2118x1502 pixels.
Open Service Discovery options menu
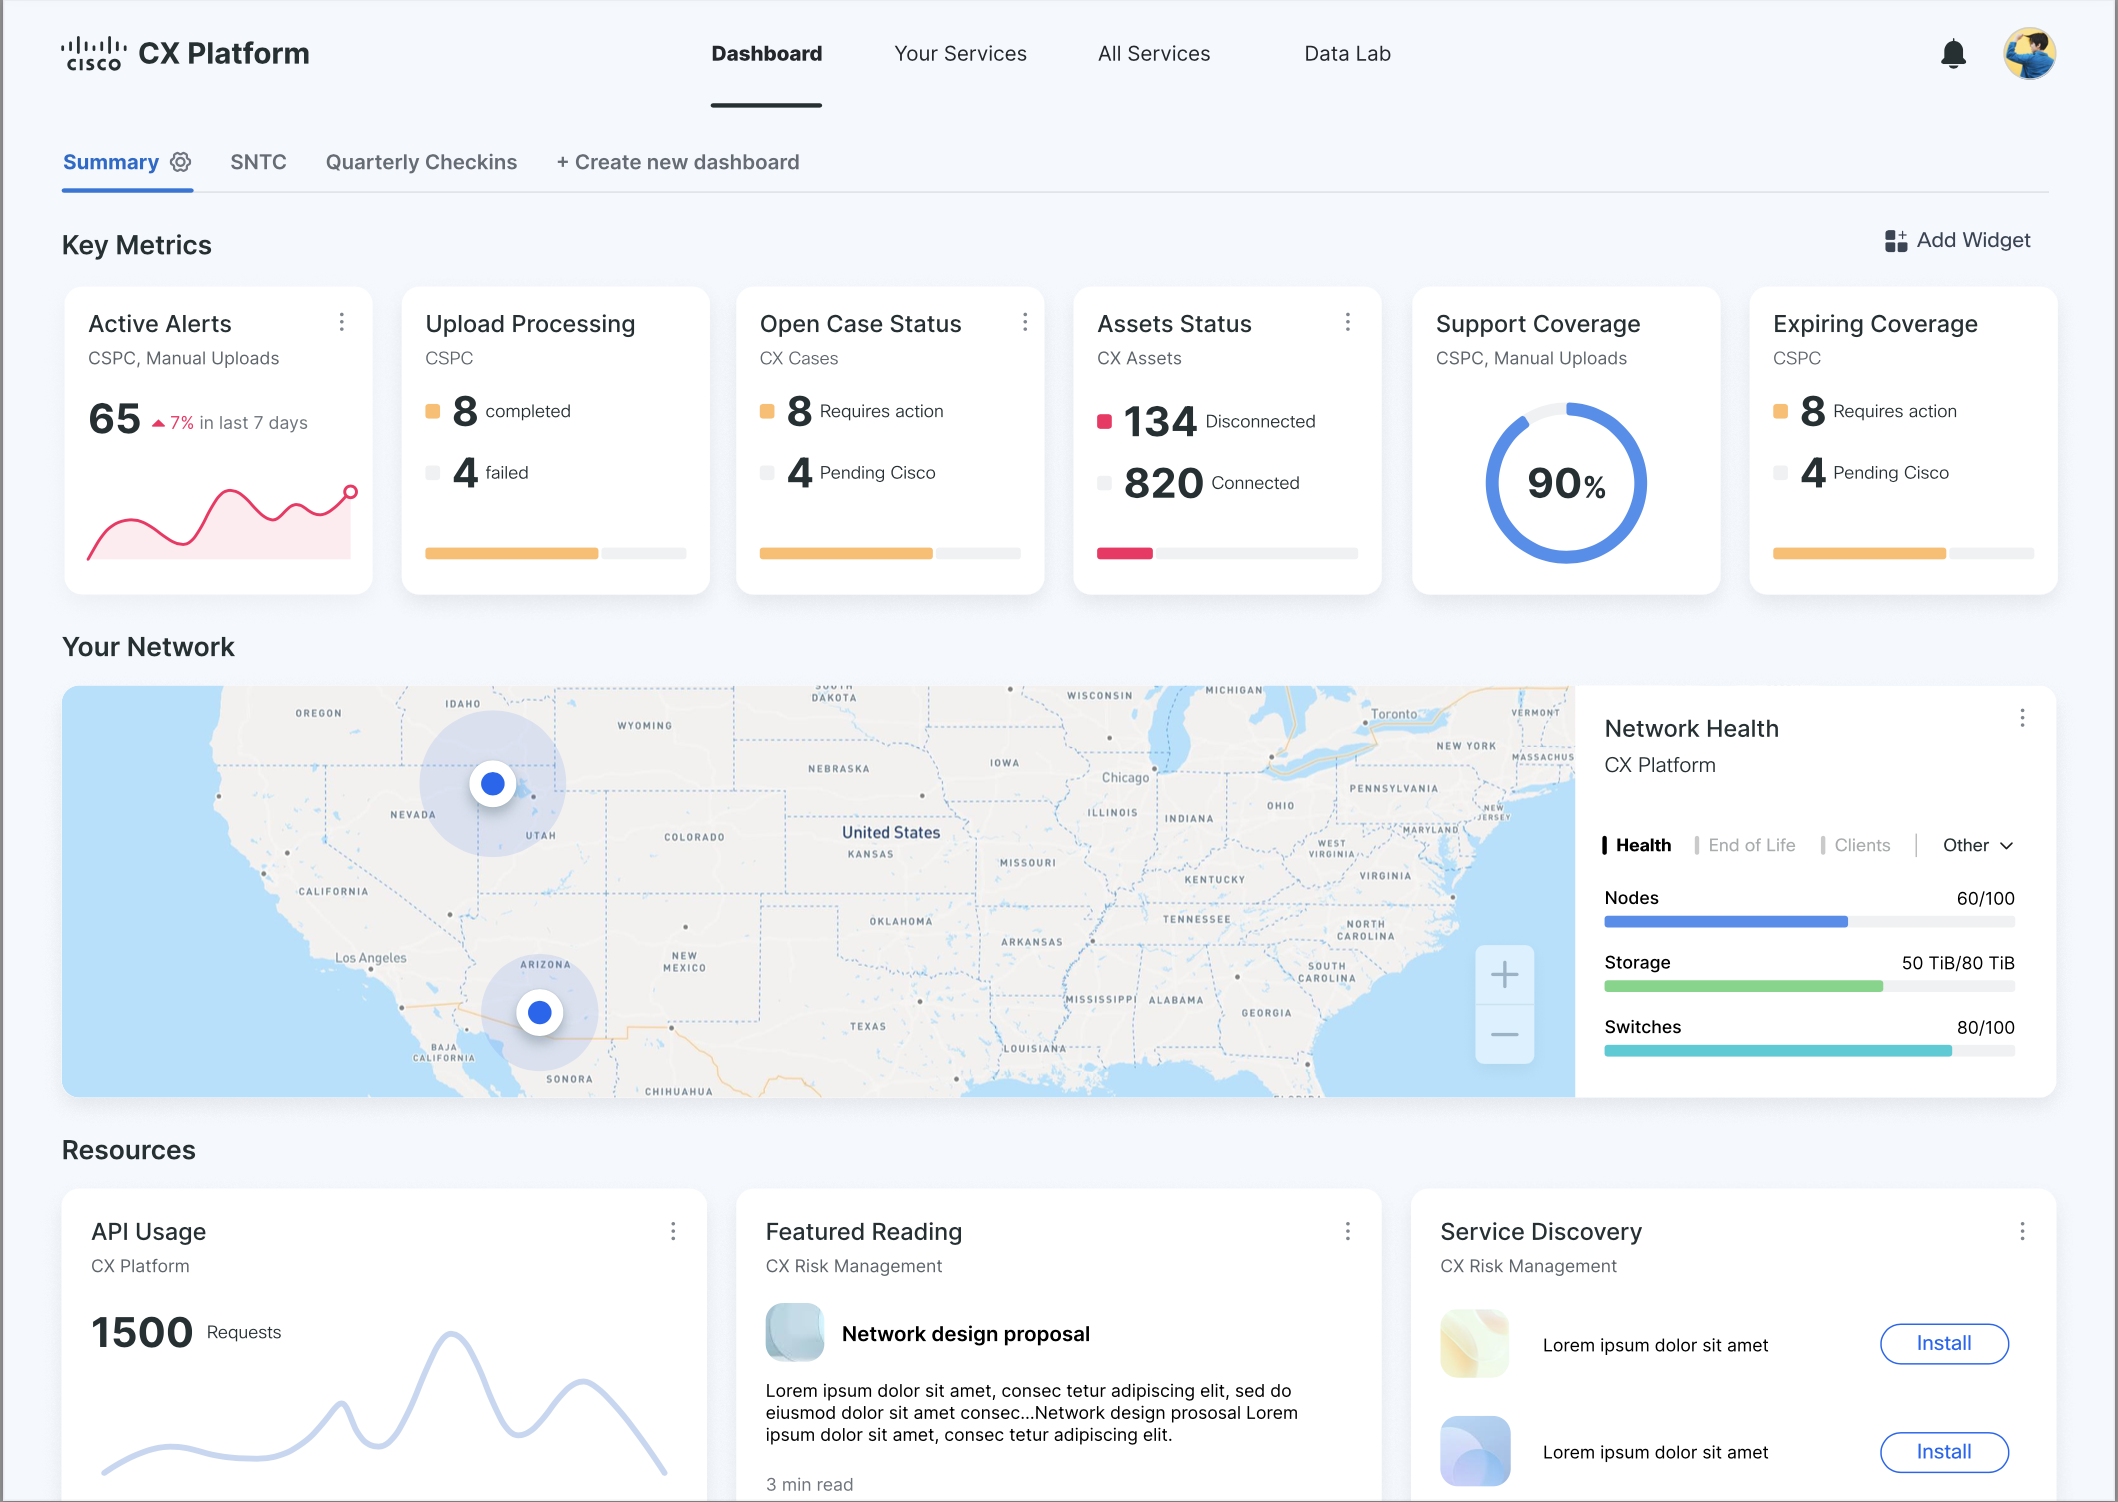(2022, 1231)
